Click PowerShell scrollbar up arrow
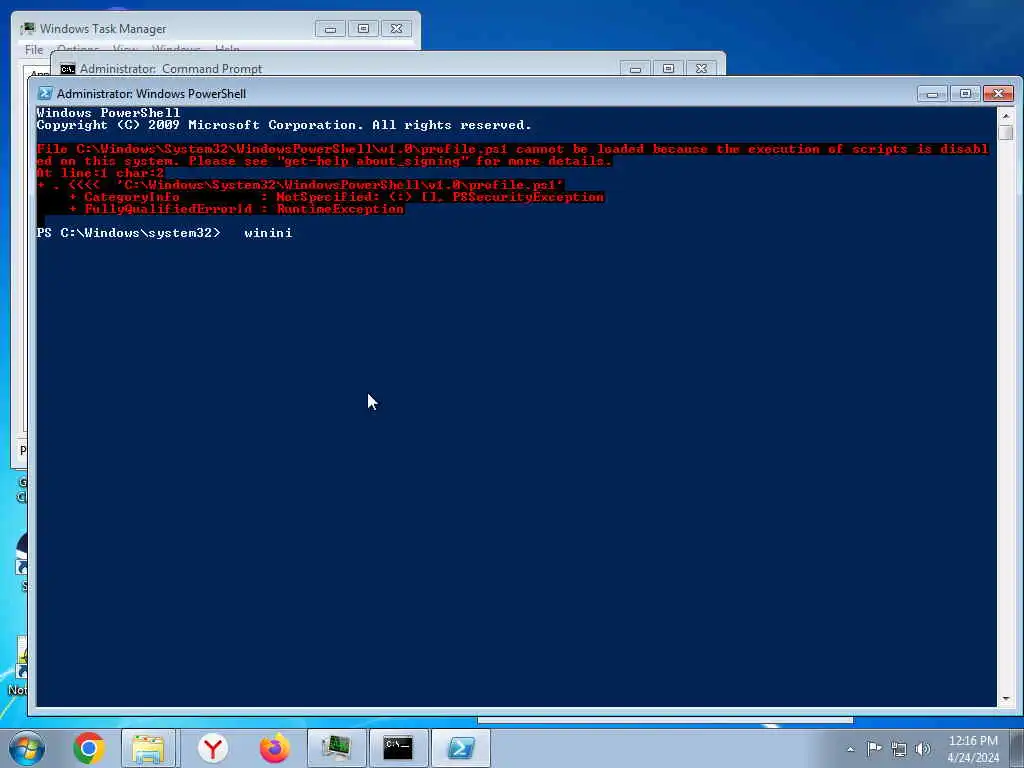Screen dimensions: 1024x768 1006,116
